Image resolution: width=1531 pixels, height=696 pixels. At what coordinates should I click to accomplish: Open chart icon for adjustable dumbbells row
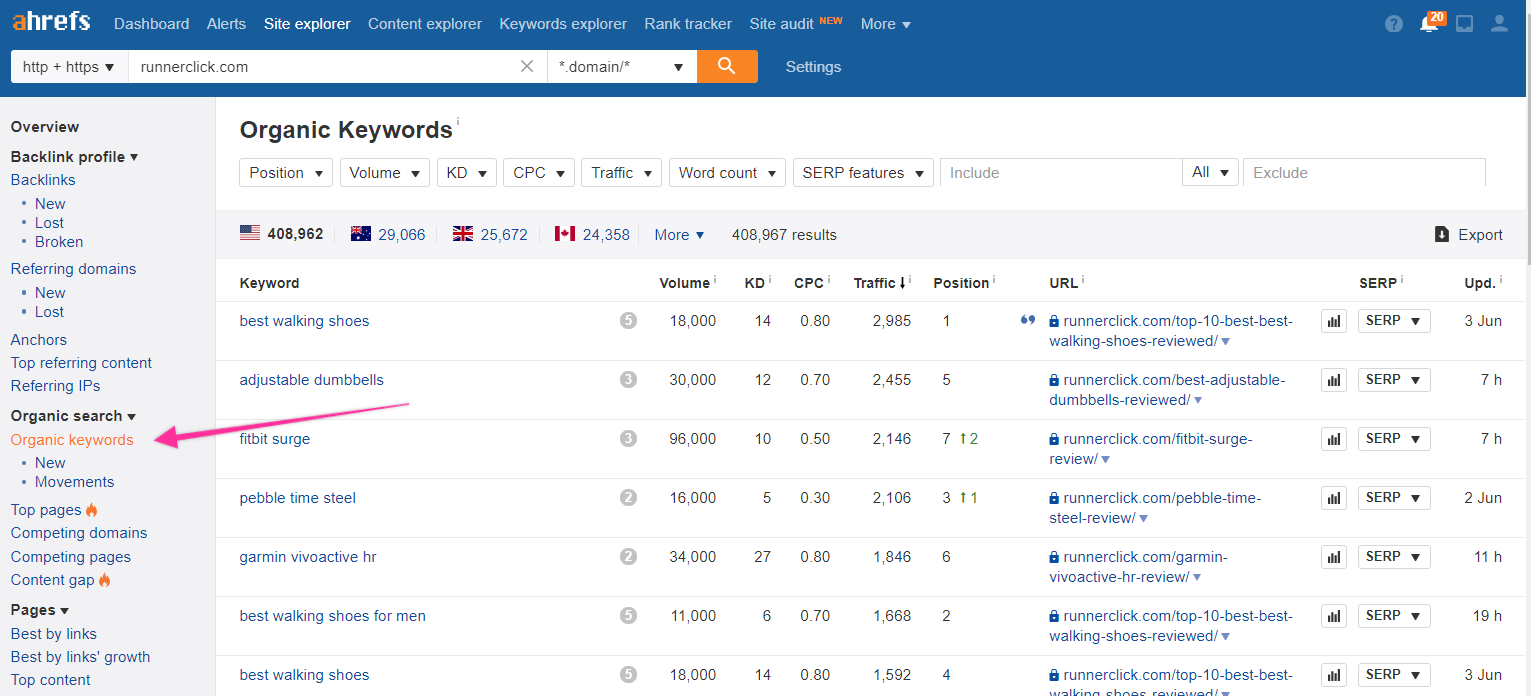pos(1334,380)
